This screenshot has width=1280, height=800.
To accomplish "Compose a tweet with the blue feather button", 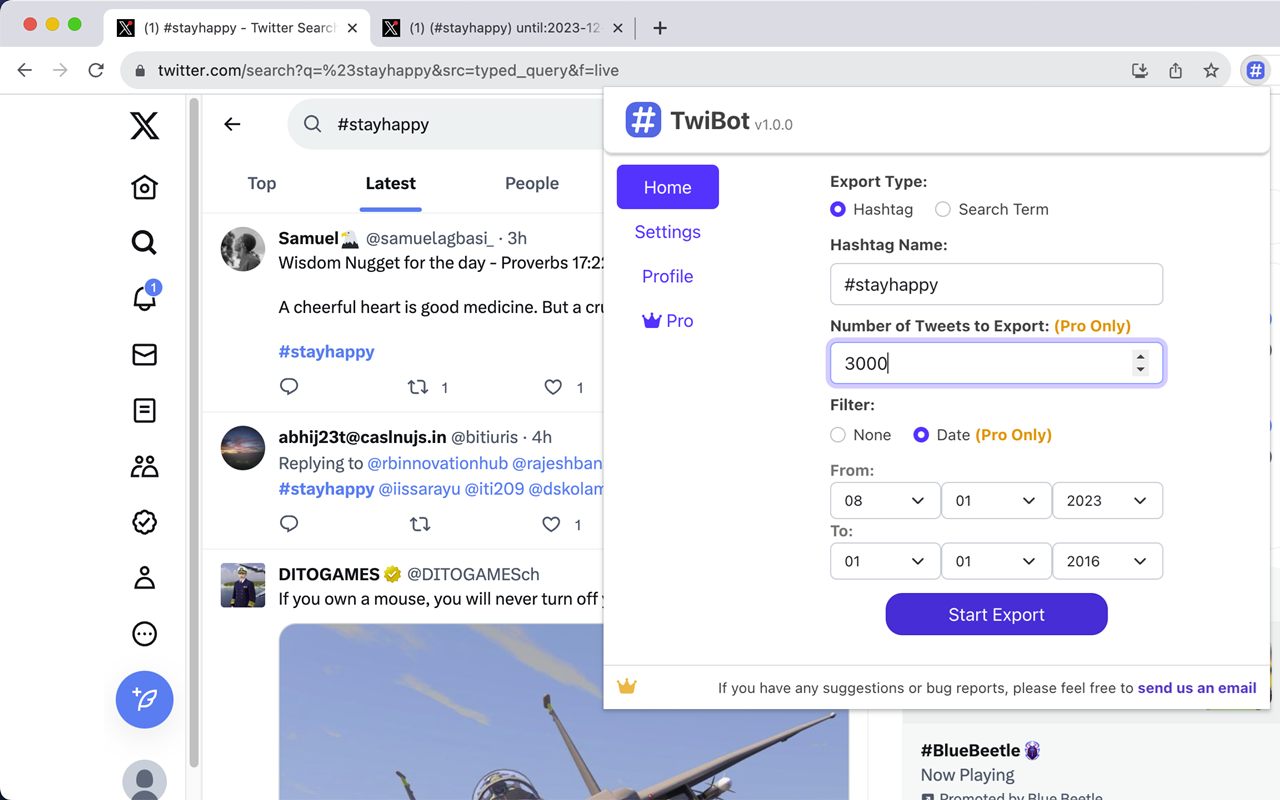I will (x=144, y=700).
